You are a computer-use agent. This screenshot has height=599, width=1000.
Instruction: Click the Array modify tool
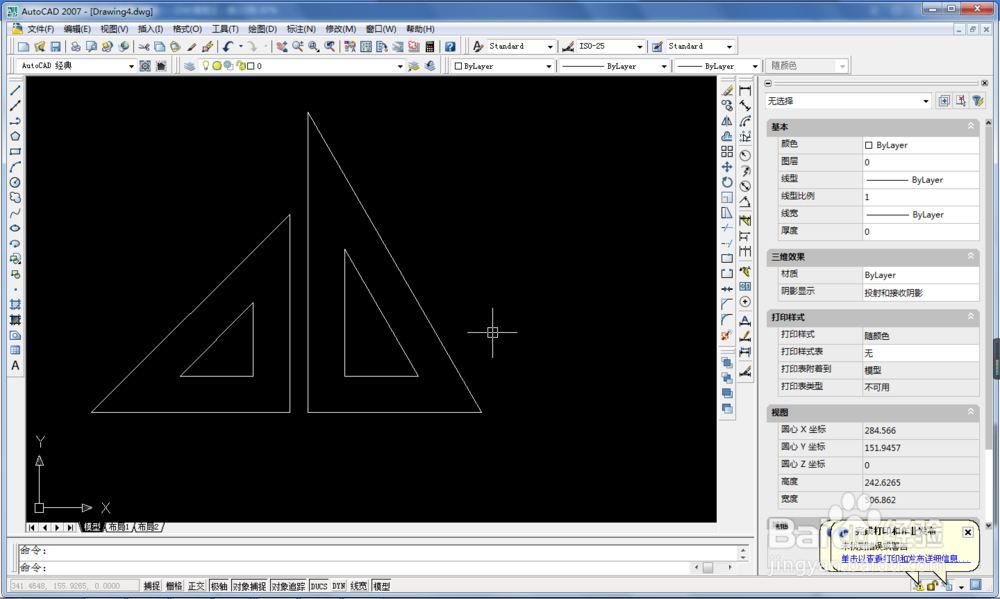[727, 152]
